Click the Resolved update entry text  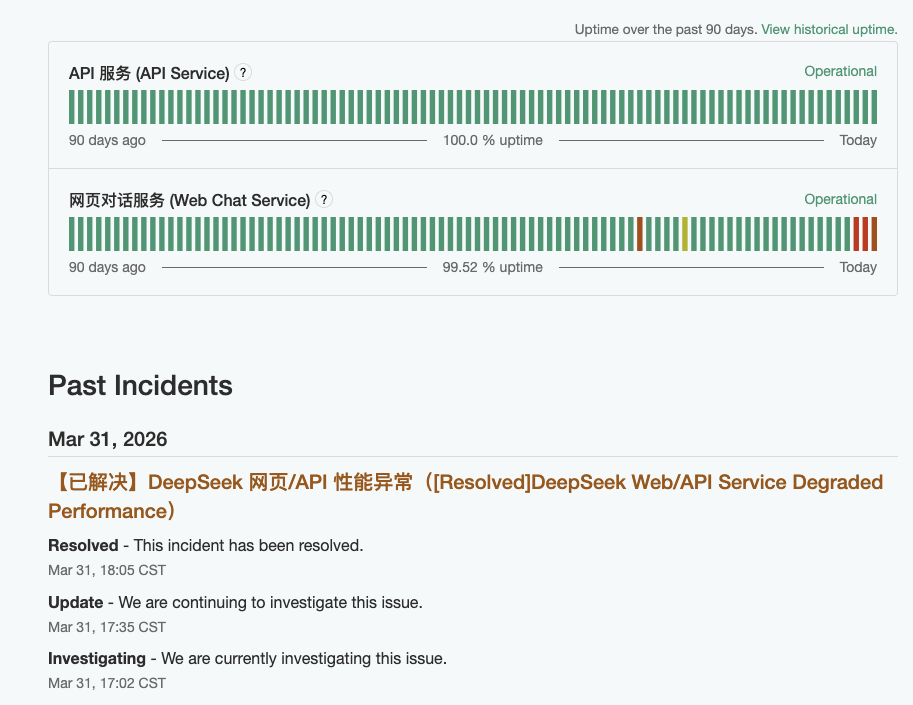pyautogui.click(x=205, y=546)
